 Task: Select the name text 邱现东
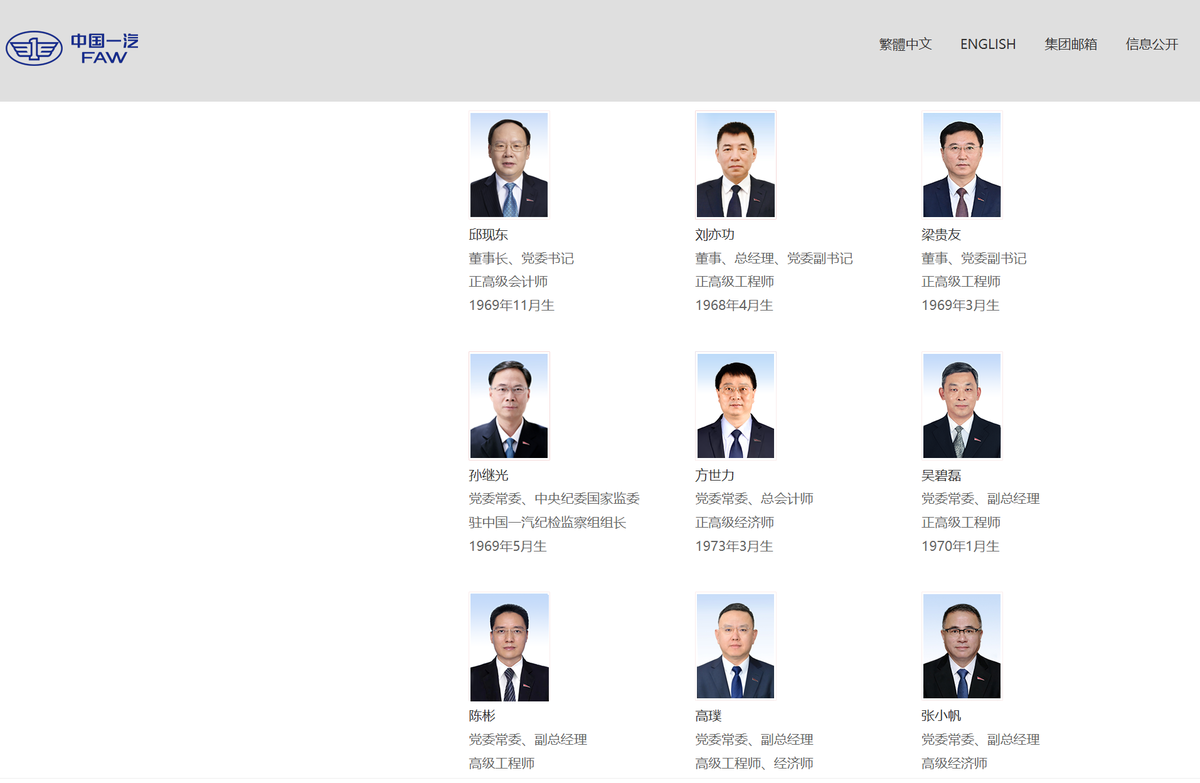click(489, 235)
